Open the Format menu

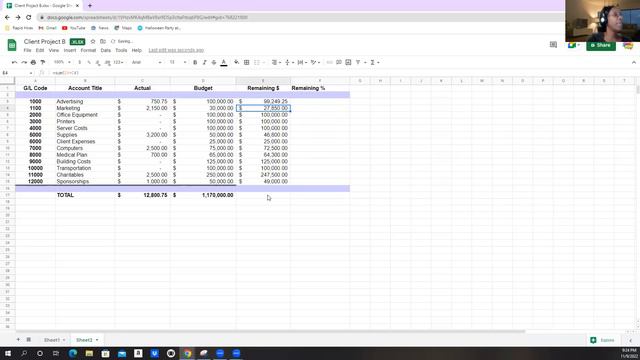tap(88, 50)
